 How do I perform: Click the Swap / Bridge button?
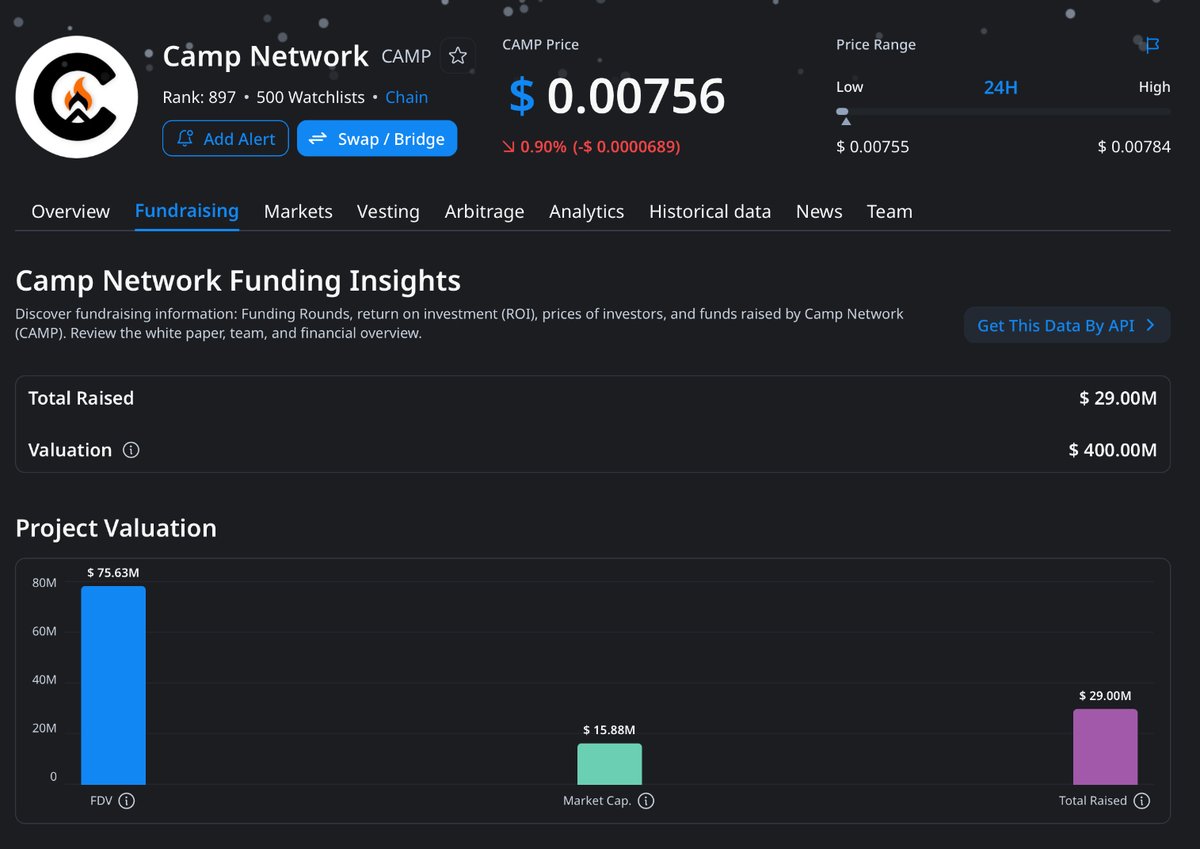[x=377, y=138]
